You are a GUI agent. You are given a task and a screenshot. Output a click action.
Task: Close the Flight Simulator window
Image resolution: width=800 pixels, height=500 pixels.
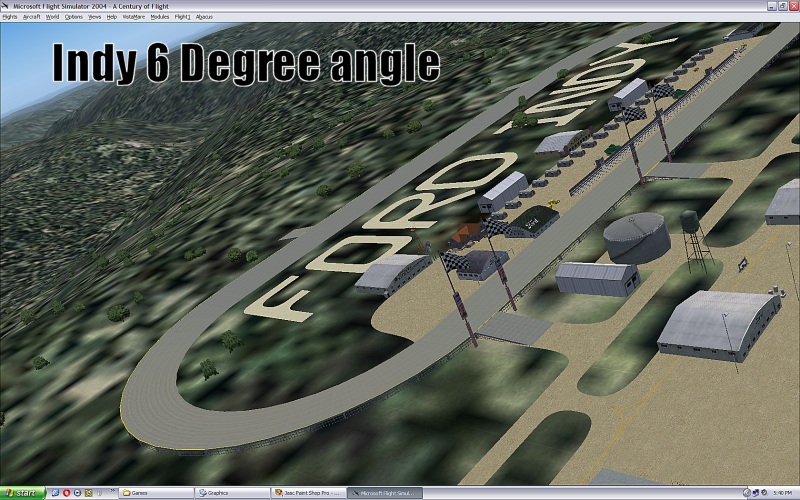pos(793,6)
